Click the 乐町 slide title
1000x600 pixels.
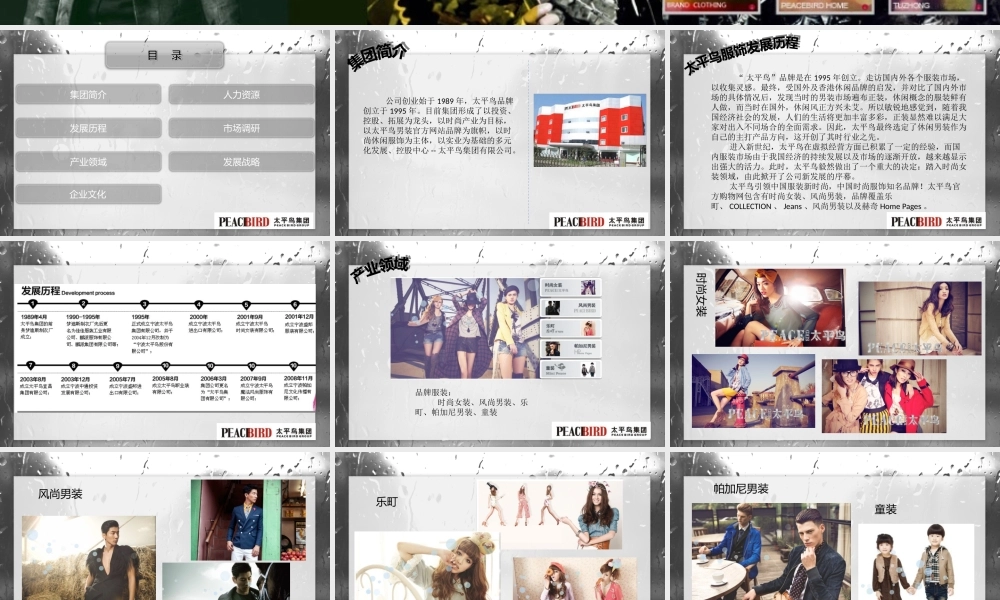pyautogui.click(x=386, y=502)
